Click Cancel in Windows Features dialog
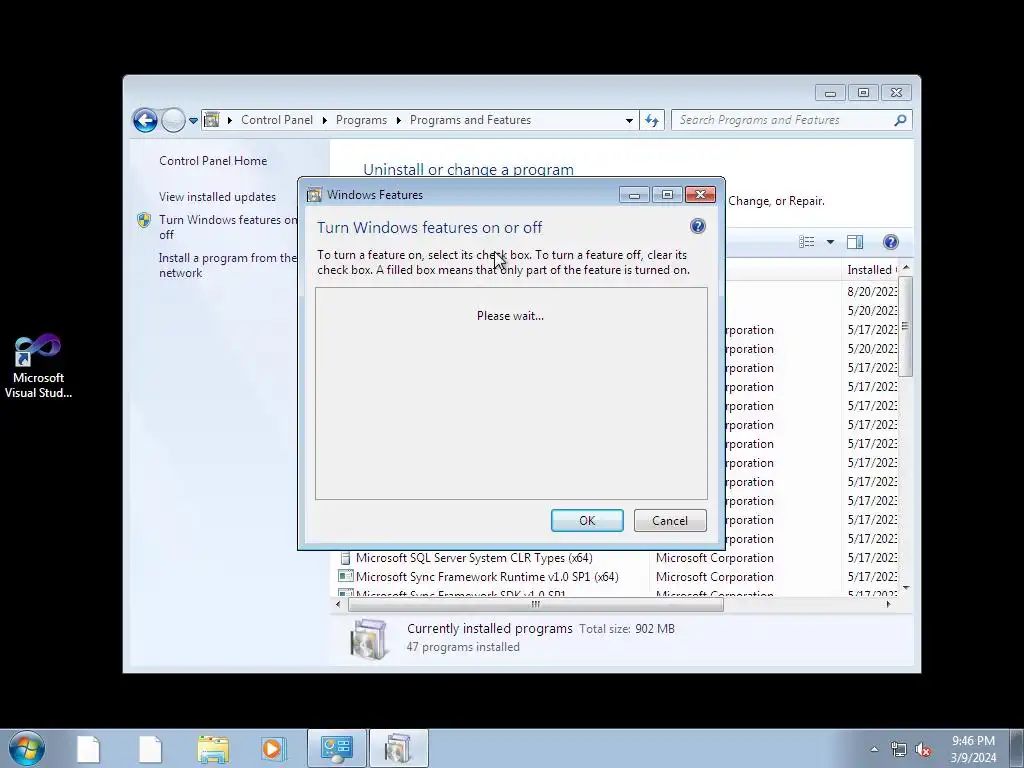 (x=670, y=520)
